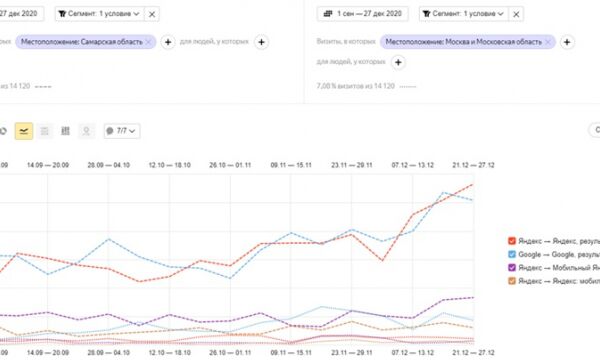Switch to the stacked area chart icon

point(45,131)
